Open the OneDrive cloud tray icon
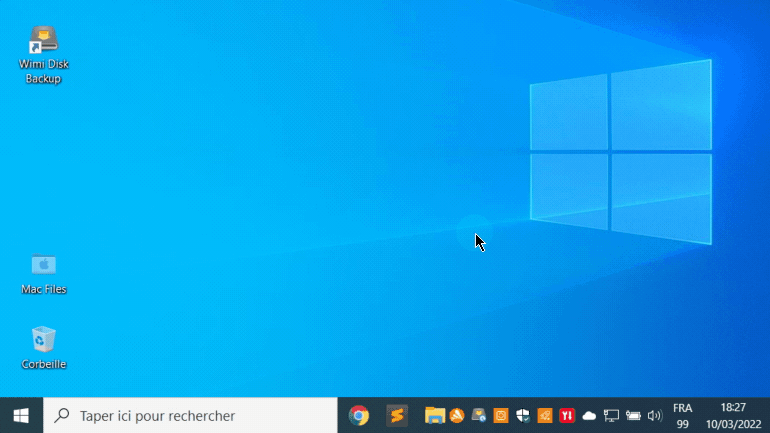770x433 pixels. (x=589, y=416)
